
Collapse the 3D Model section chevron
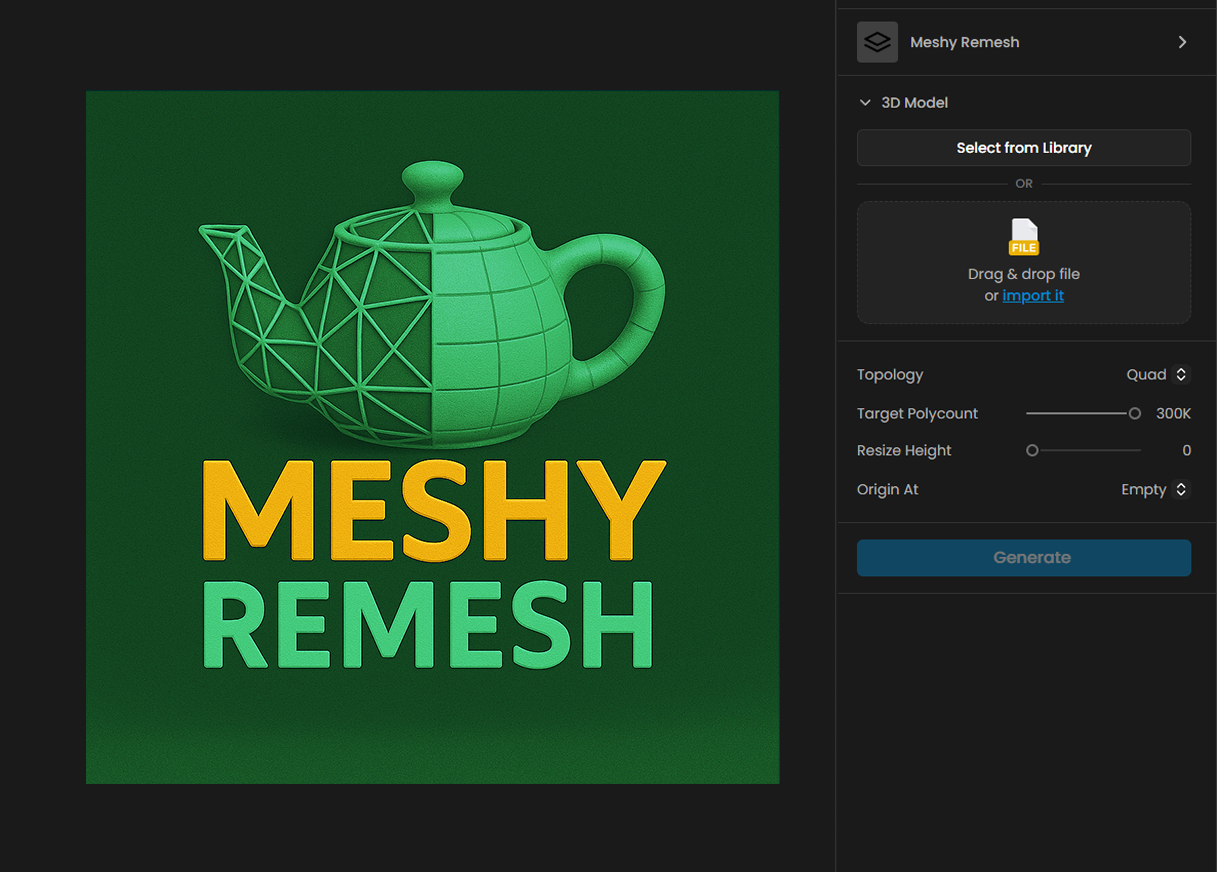(865, 103)
